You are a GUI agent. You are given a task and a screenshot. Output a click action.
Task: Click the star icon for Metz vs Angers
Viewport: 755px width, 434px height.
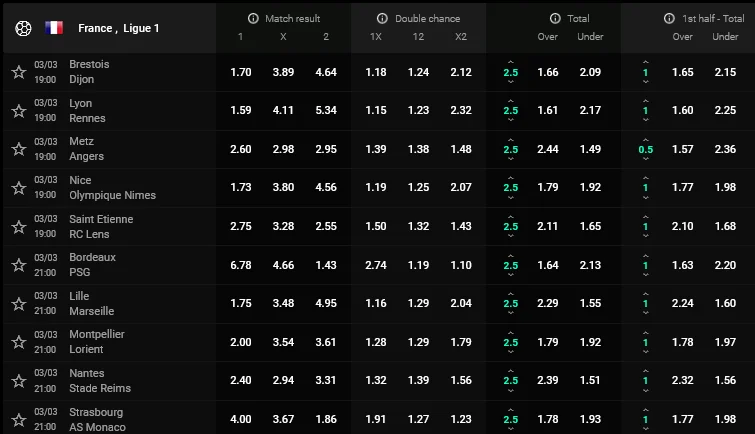pos(18,149)
